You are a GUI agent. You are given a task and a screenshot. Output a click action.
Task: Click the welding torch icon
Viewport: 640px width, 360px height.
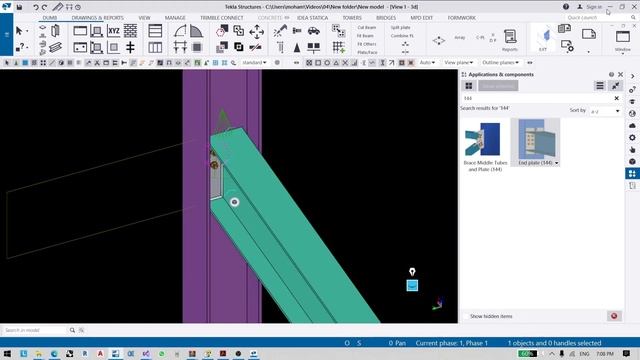280,31
